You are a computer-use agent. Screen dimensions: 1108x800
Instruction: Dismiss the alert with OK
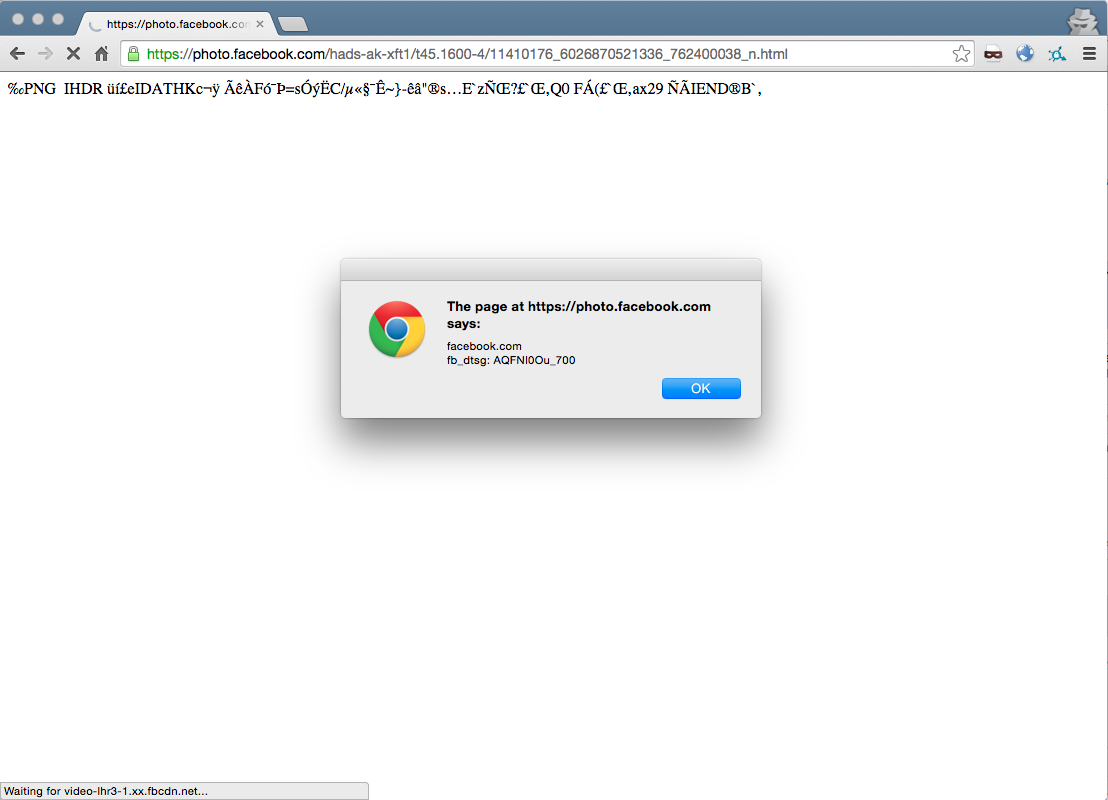(x=701, y=389)
